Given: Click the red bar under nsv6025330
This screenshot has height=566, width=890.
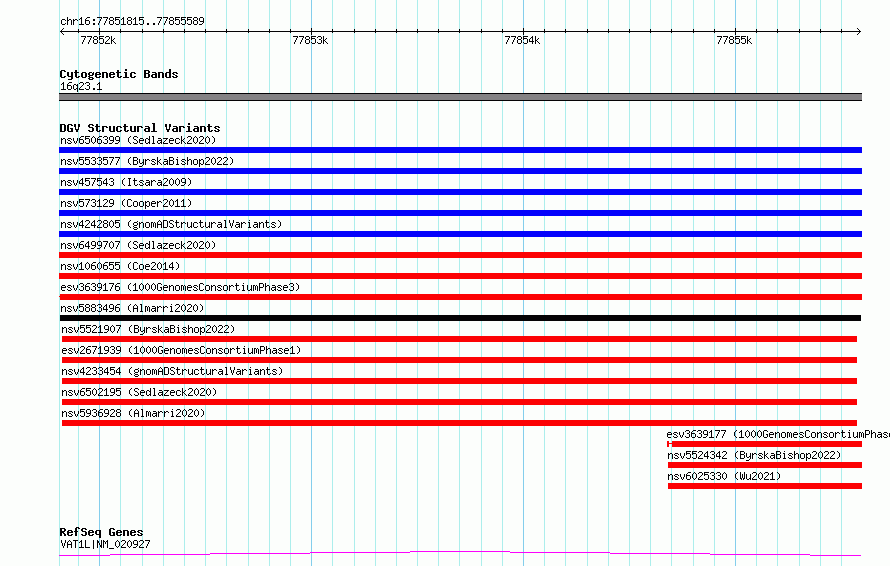Looking at the screenshot, I should tap(765, 486).
